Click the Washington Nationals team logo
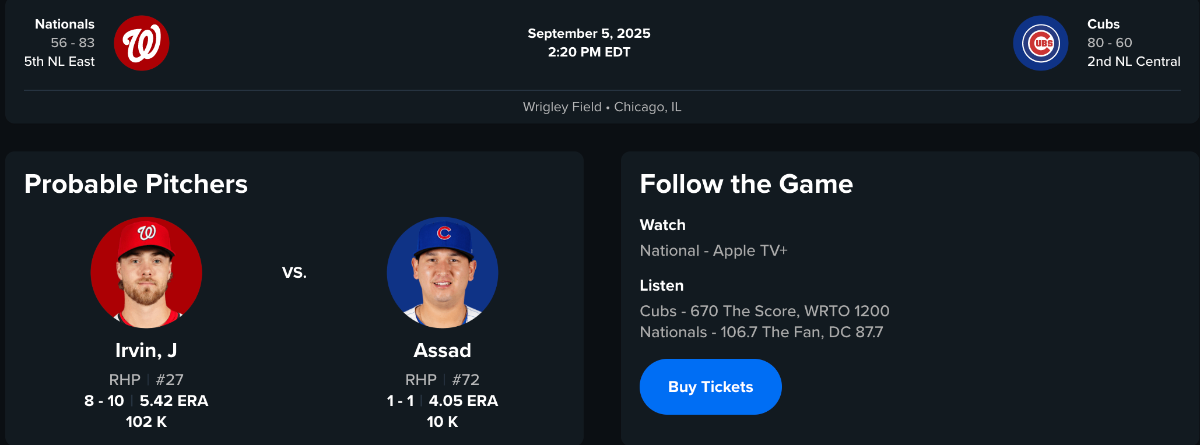Image resolution: width=1200 pixels, height=445 pixels. (x=142, y=43)
